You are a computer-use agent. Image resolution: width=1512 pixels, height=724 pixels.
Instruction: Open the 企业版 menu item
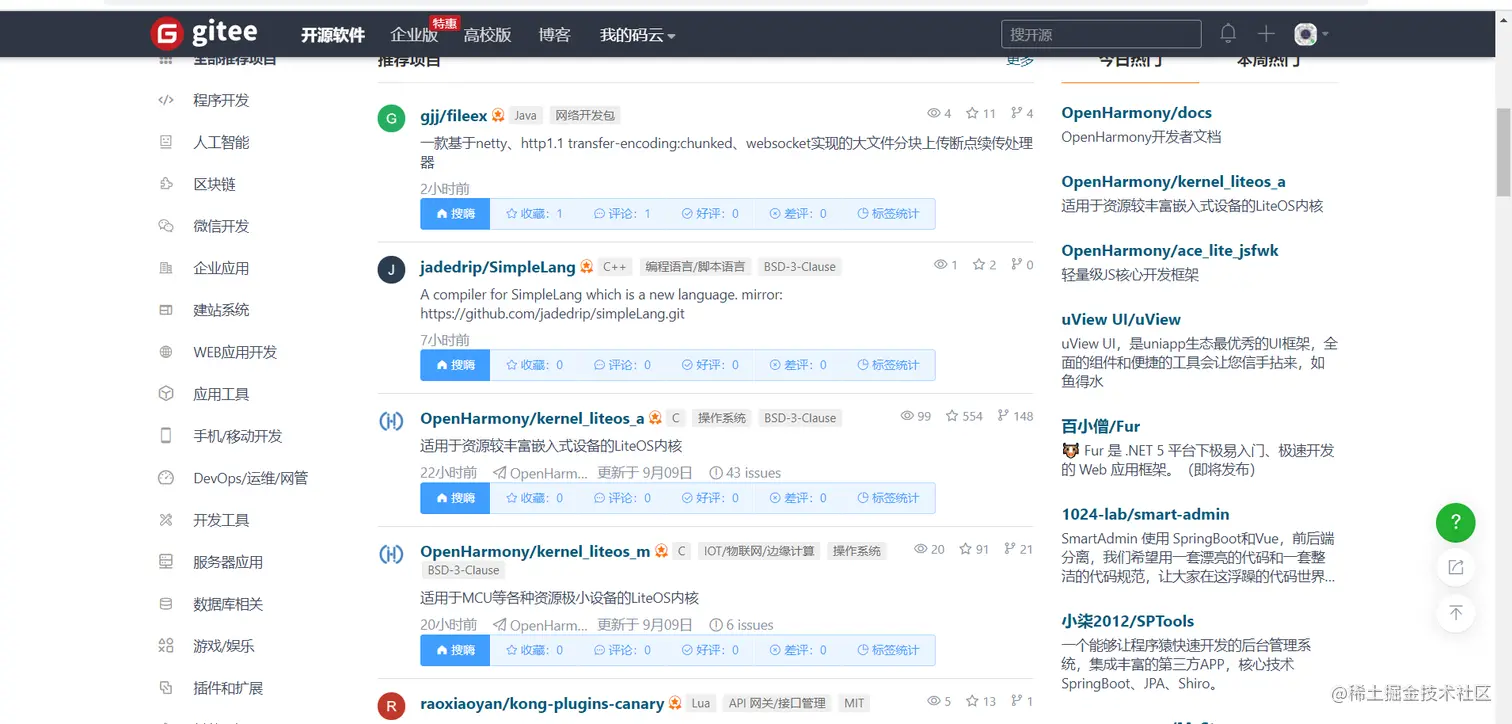(x=414, y=35)
